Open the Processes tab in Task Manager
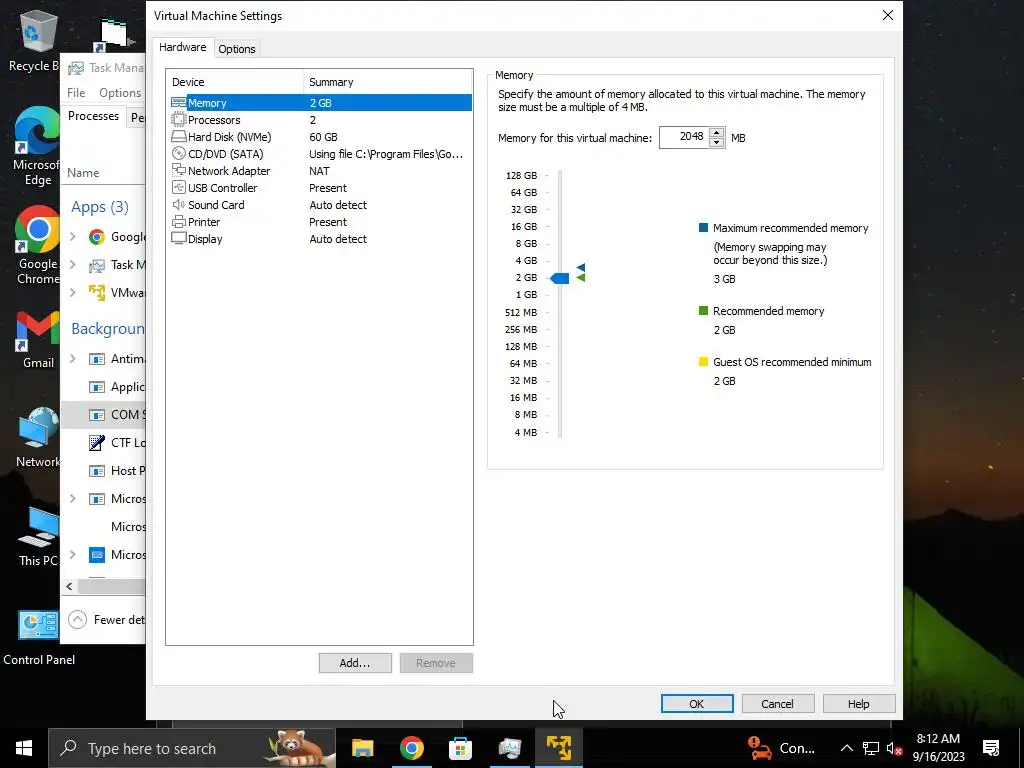1024x768 pixels. [93, 116]
